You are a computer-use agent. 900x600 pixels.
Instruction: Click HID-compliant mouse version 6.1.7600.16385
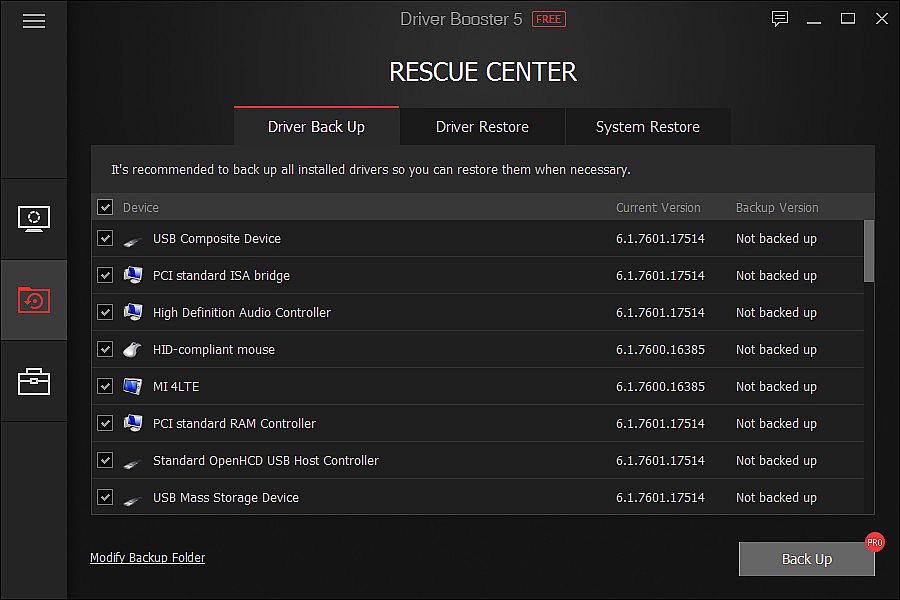coord(660,350)
